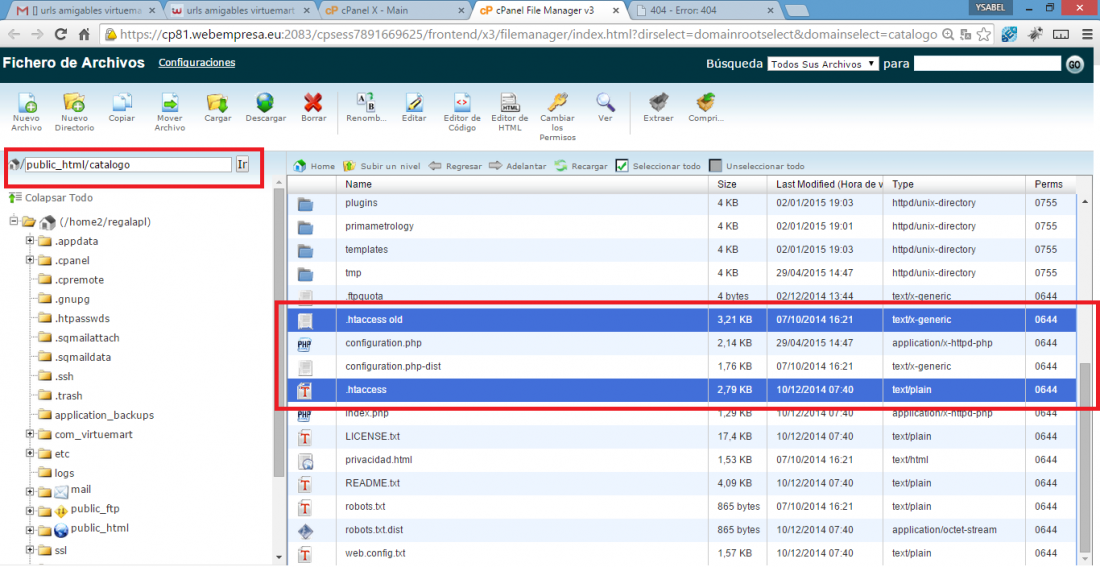Select the plugins directory row

pyautogui.click(x=683, y=203)
